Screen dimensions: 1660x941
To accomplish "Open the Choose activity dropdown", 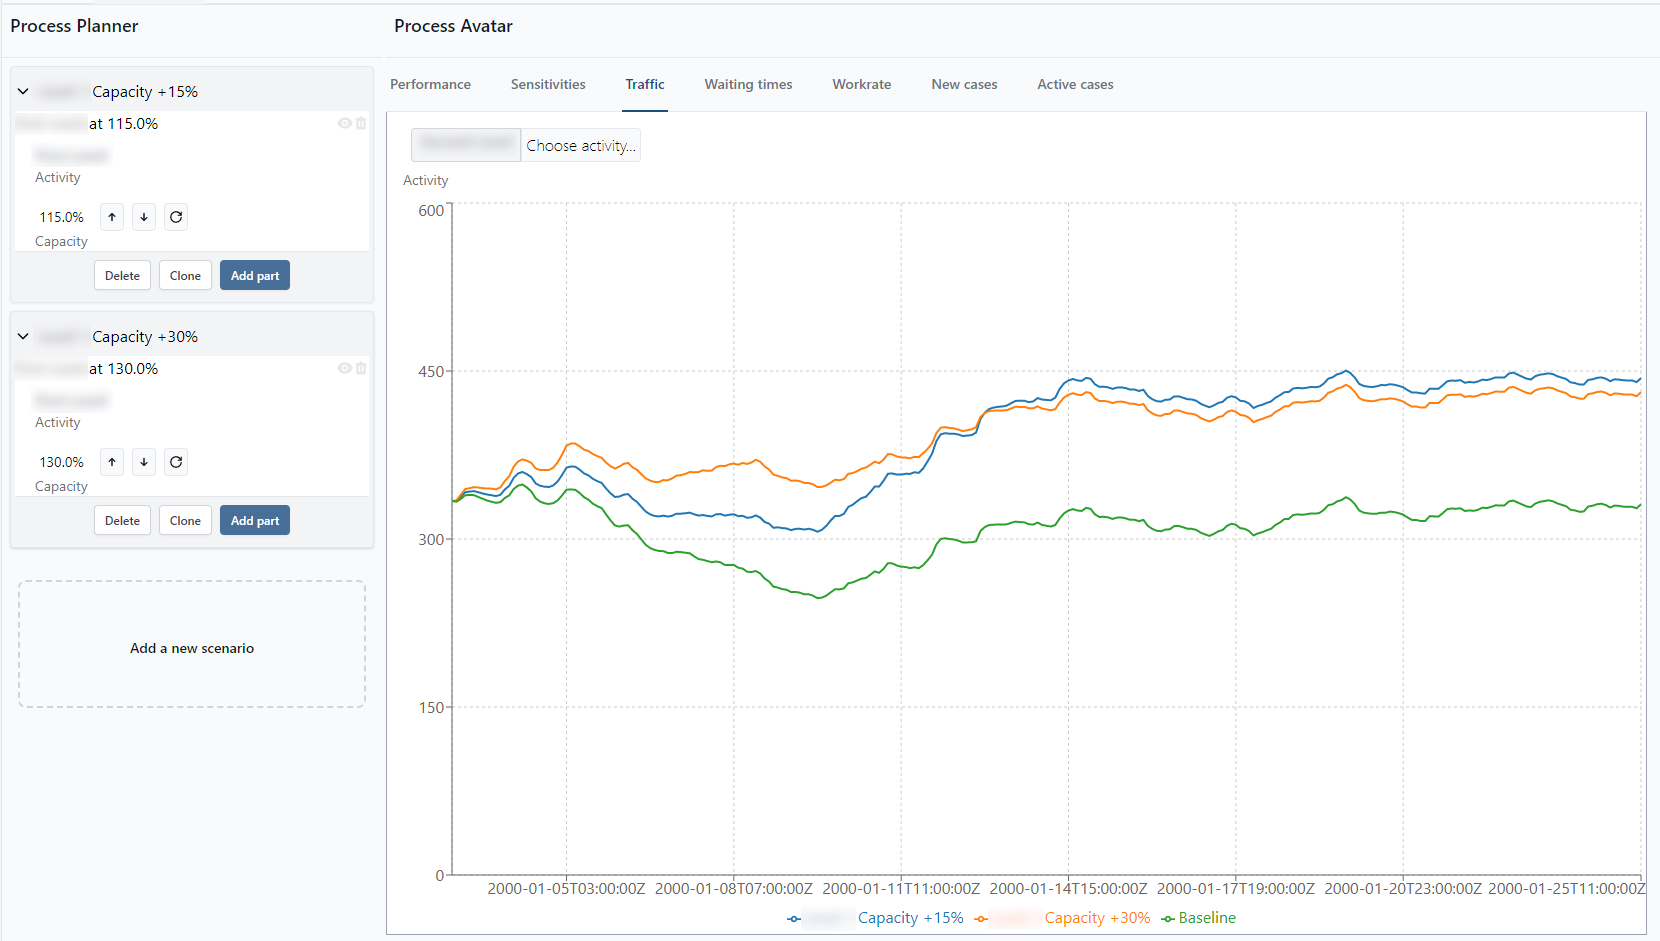I will 580,146.
